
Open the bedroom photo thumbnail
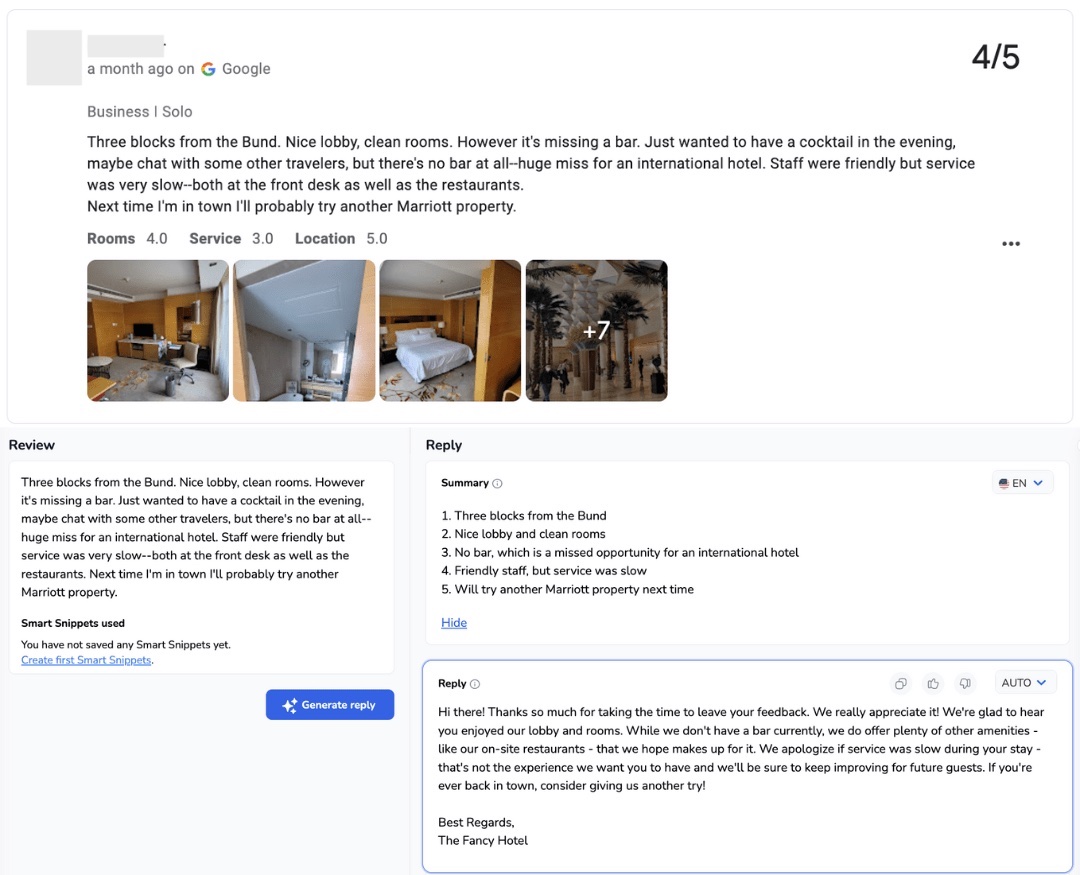(449, 330)
